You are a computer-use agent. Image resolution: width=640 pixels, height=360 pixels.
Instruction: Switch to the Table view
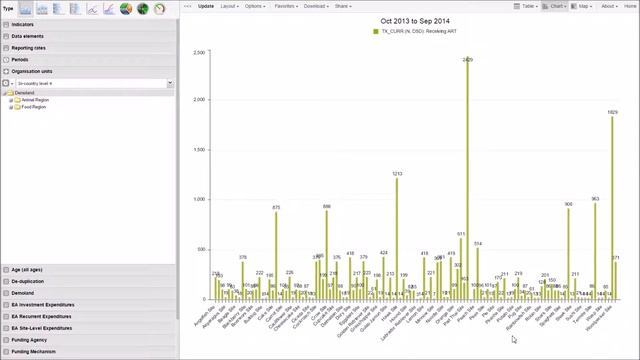pyautogui.click(x=525, y=6)
